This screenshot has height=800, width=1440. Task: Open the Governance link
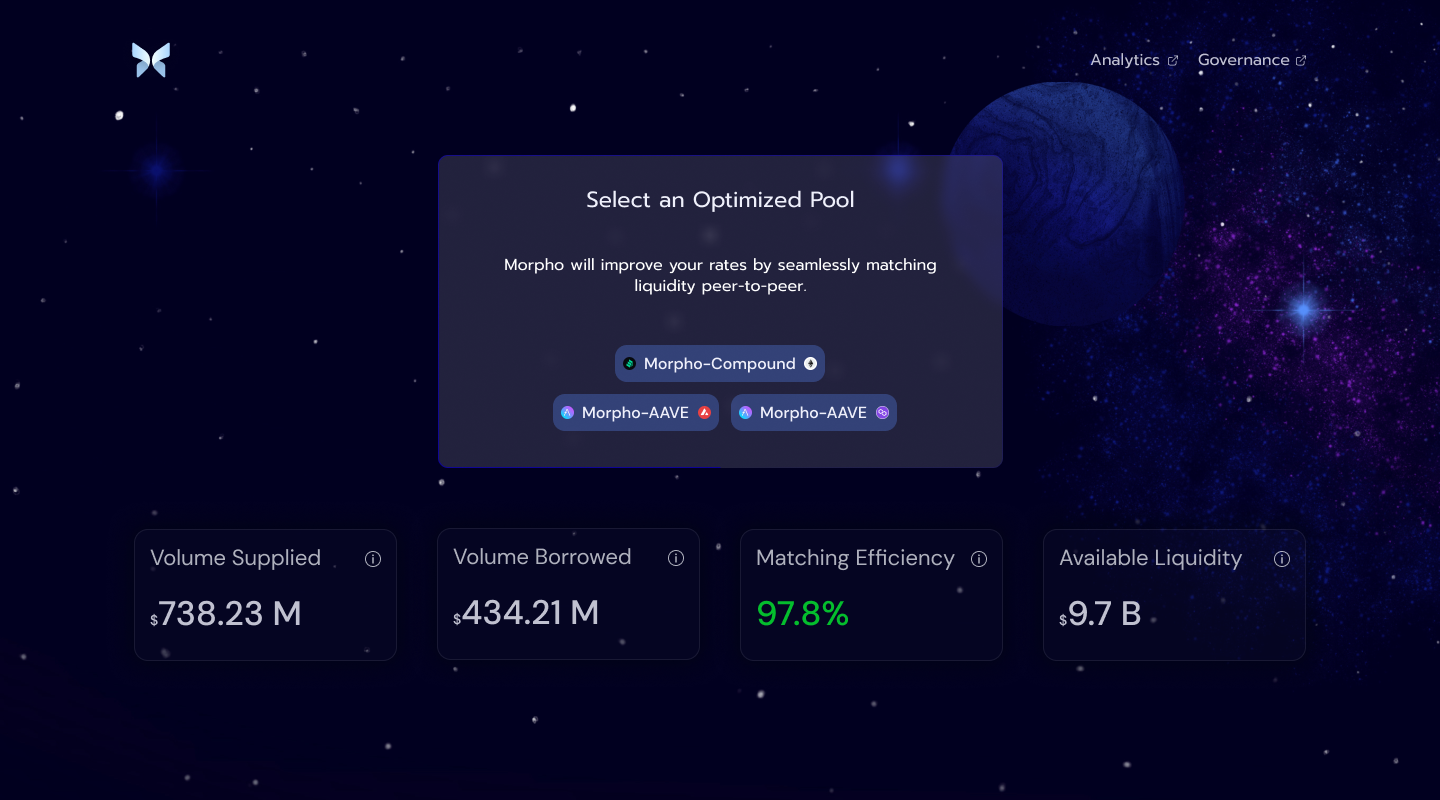[1243, 60]
